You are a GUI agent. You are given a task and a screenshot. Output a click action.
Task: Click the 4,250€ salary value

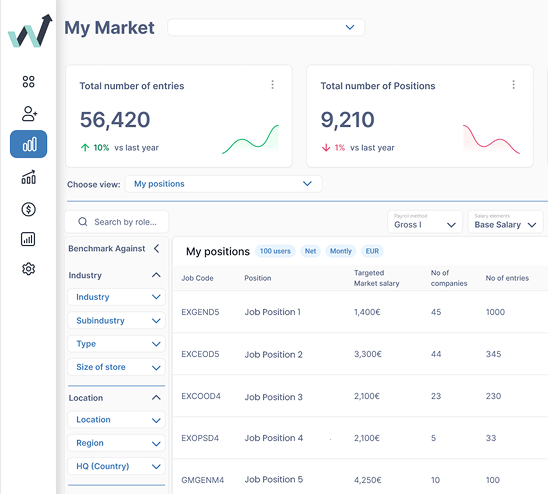point(368,480)
